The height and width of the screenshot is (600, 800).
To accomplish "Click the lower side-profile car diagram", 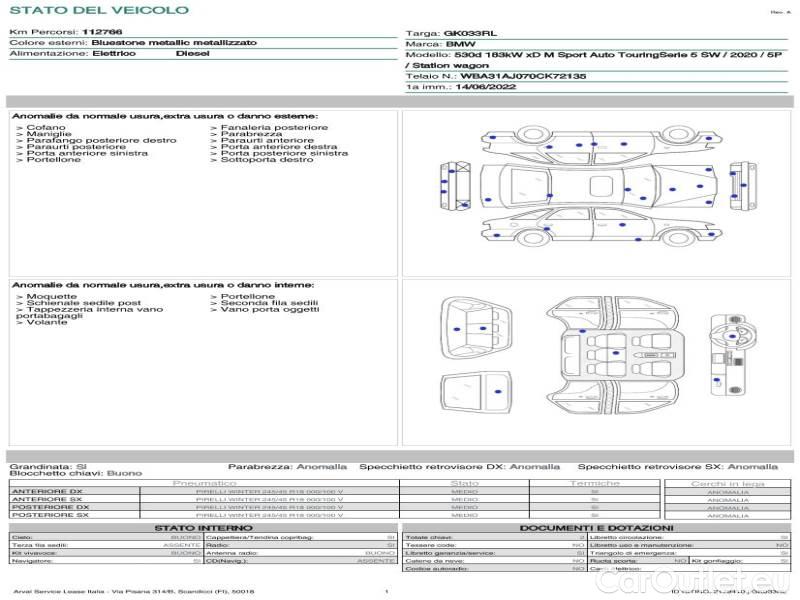I will click(x=599, y=228).
